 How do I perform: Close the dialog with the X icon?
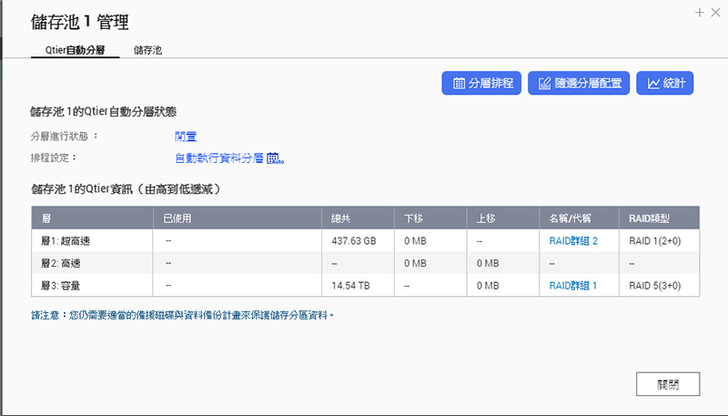[715, 12]
